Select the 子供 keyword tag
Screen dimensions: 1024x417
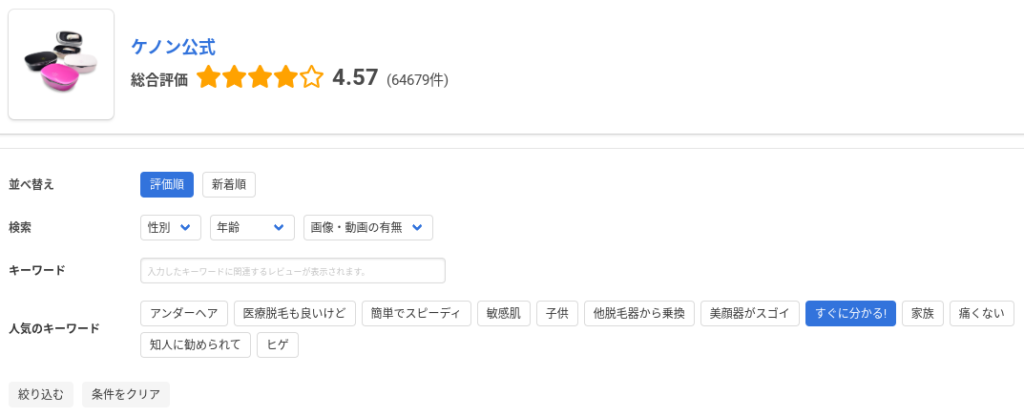(x=557, y=313)
